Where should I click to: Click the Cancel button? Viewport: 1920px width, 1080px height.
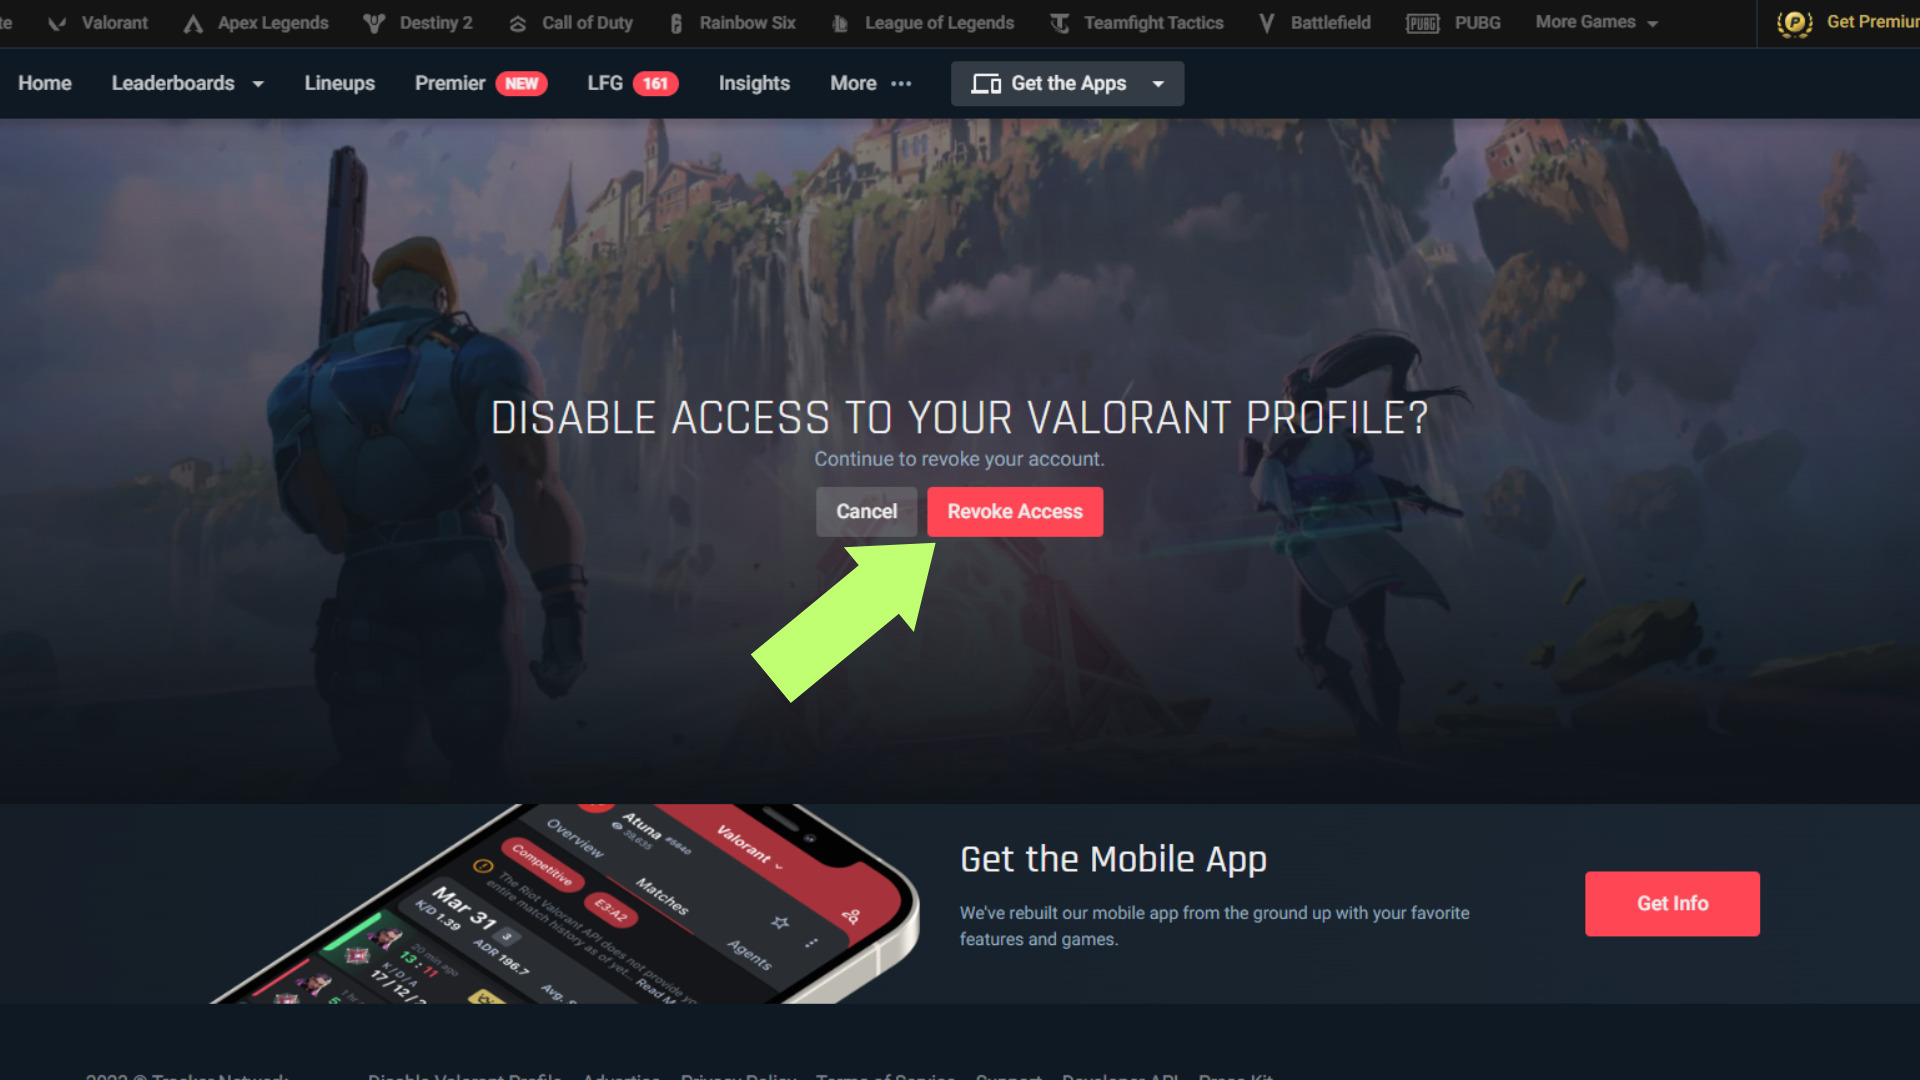coord(866,510)
